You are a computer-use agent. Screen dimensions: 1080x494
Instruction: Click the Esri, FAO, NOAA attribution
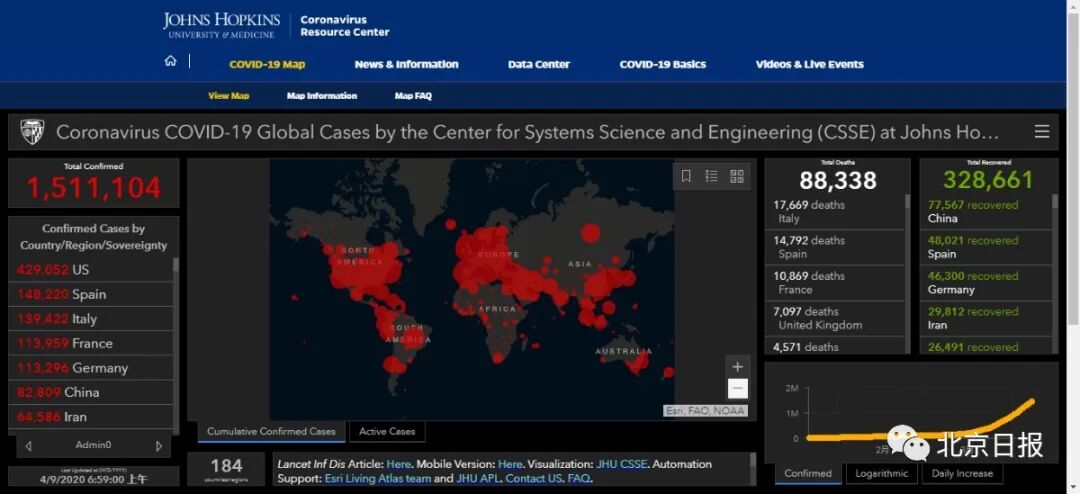[705, 411]
